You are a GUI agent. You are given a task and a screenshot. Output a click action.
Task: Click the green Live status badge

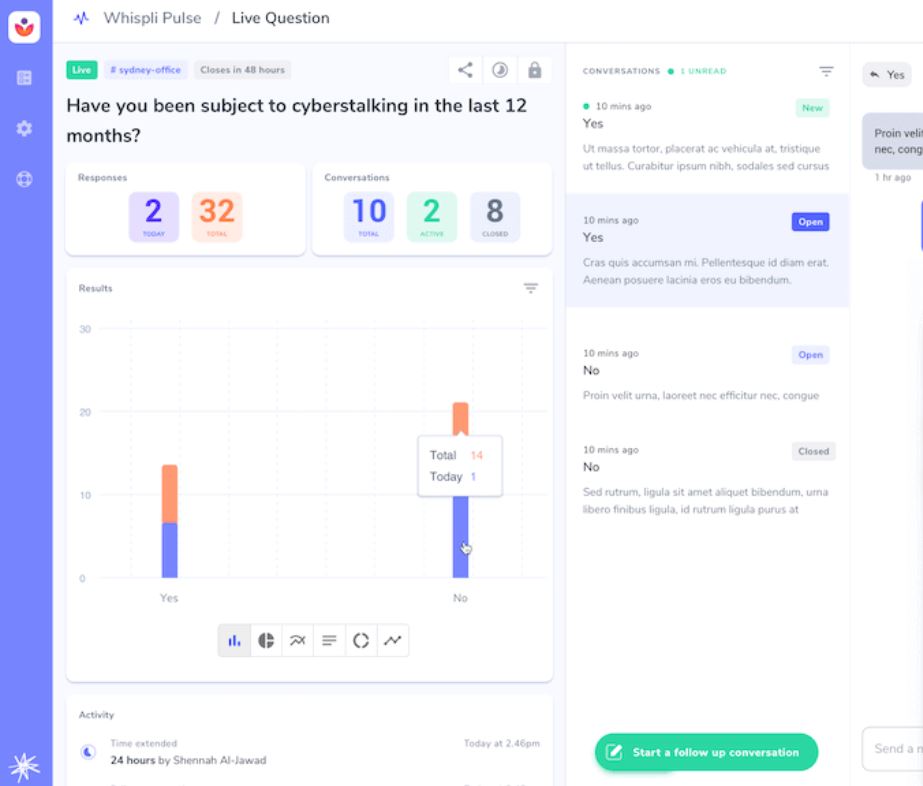82,70
